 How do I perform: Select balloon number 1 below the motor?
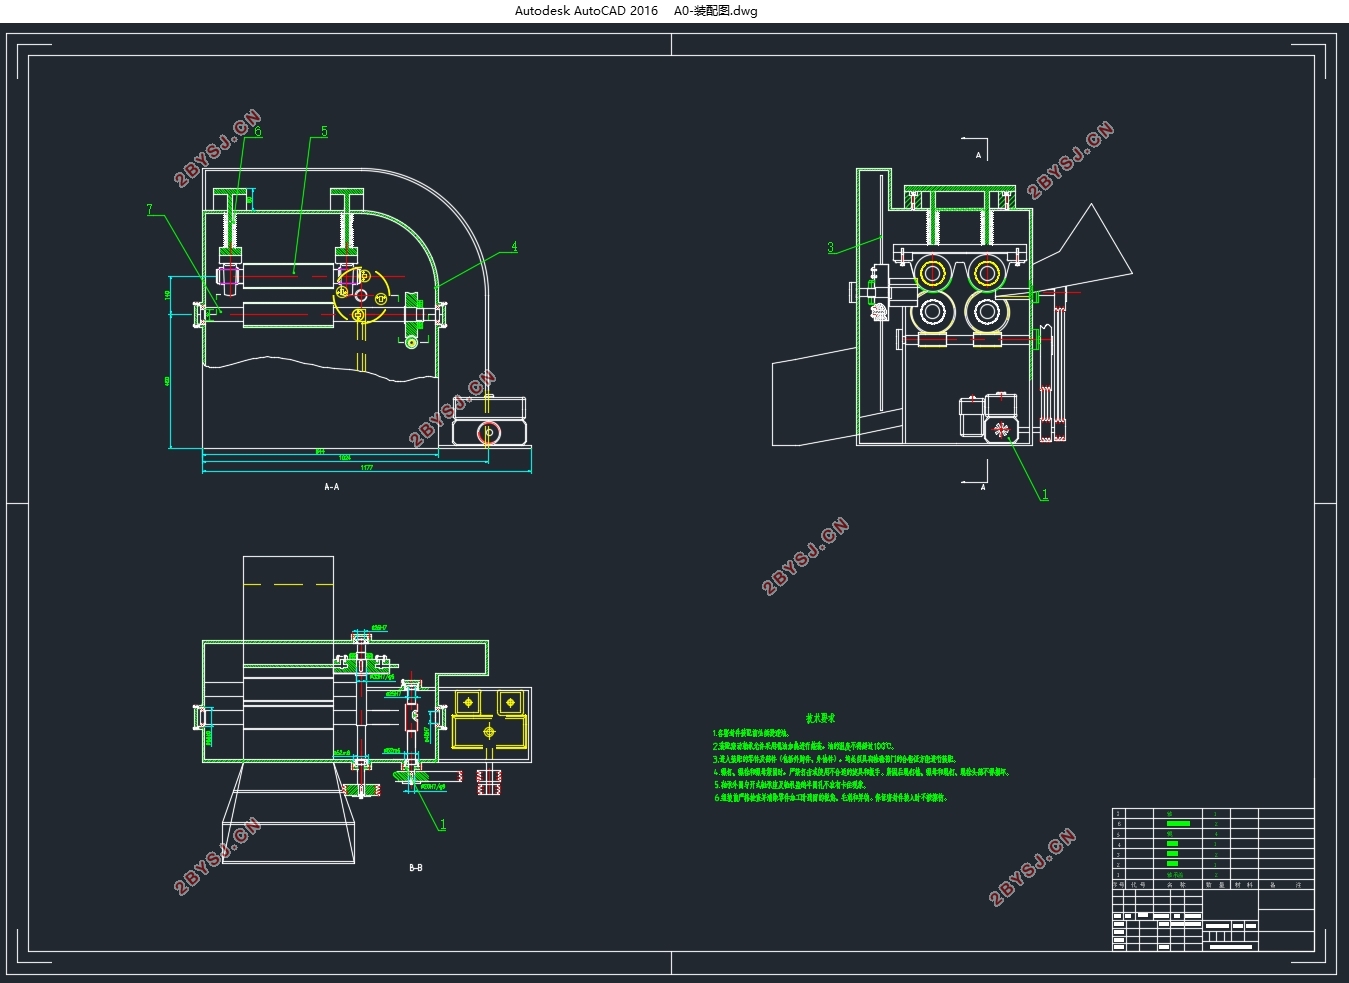pos(1045,494)
